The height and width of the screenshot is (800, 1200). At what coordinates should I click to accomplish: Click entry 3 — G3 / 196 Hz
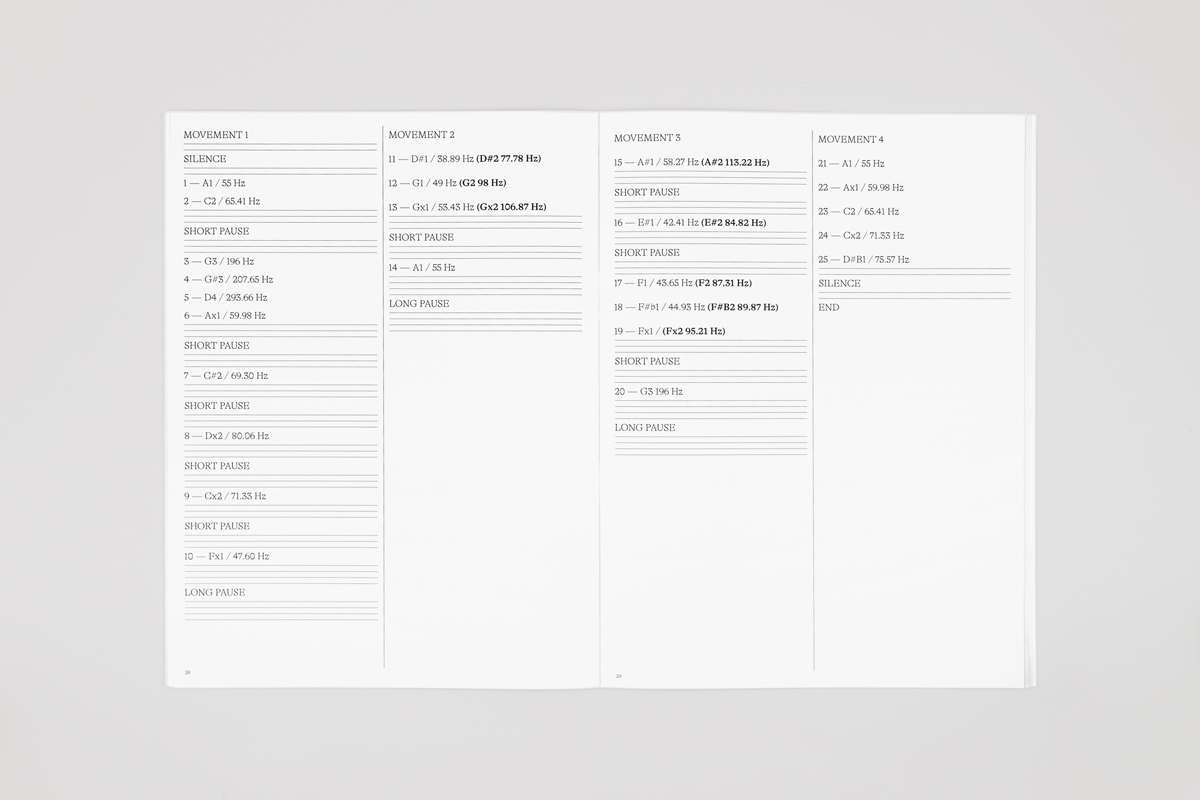[x=219, y=261]
